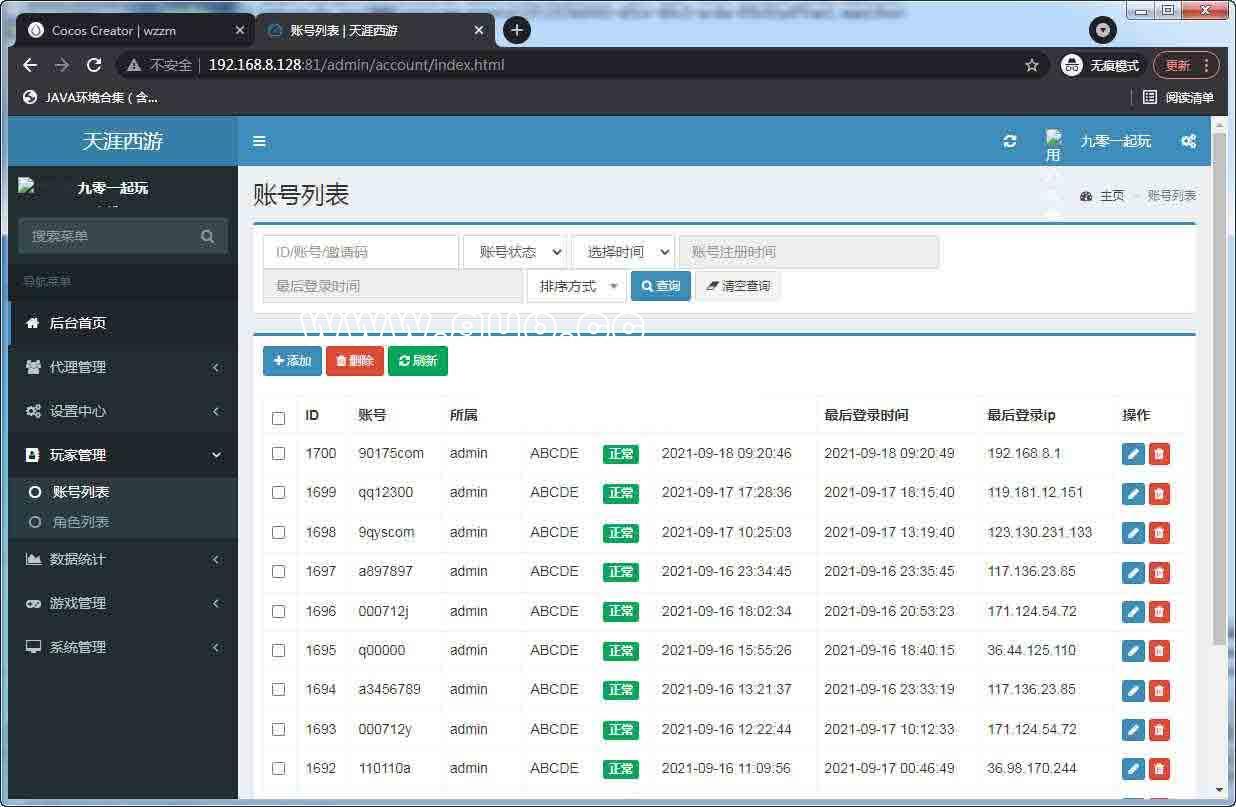Click delete trash icon for account 110110a

pos(1159,769)
